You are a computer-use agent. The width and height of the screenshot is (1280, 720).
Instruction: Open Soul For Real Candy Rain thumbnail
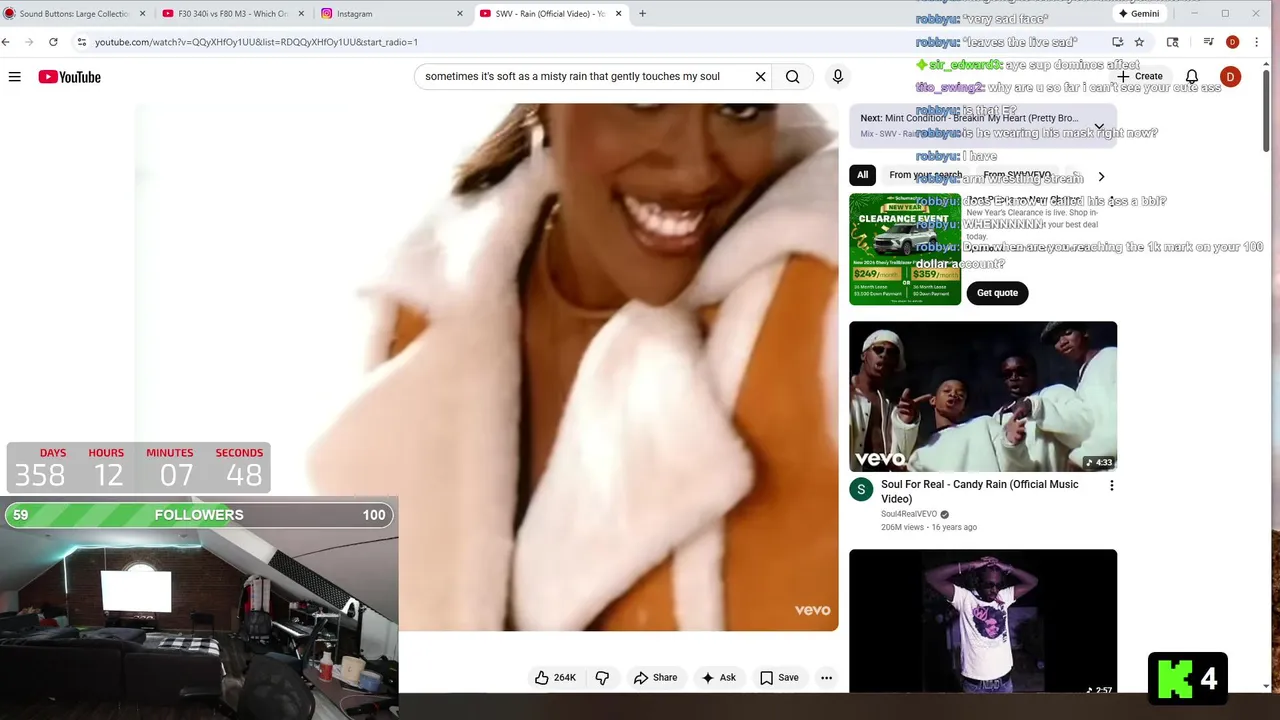point(983,396)
